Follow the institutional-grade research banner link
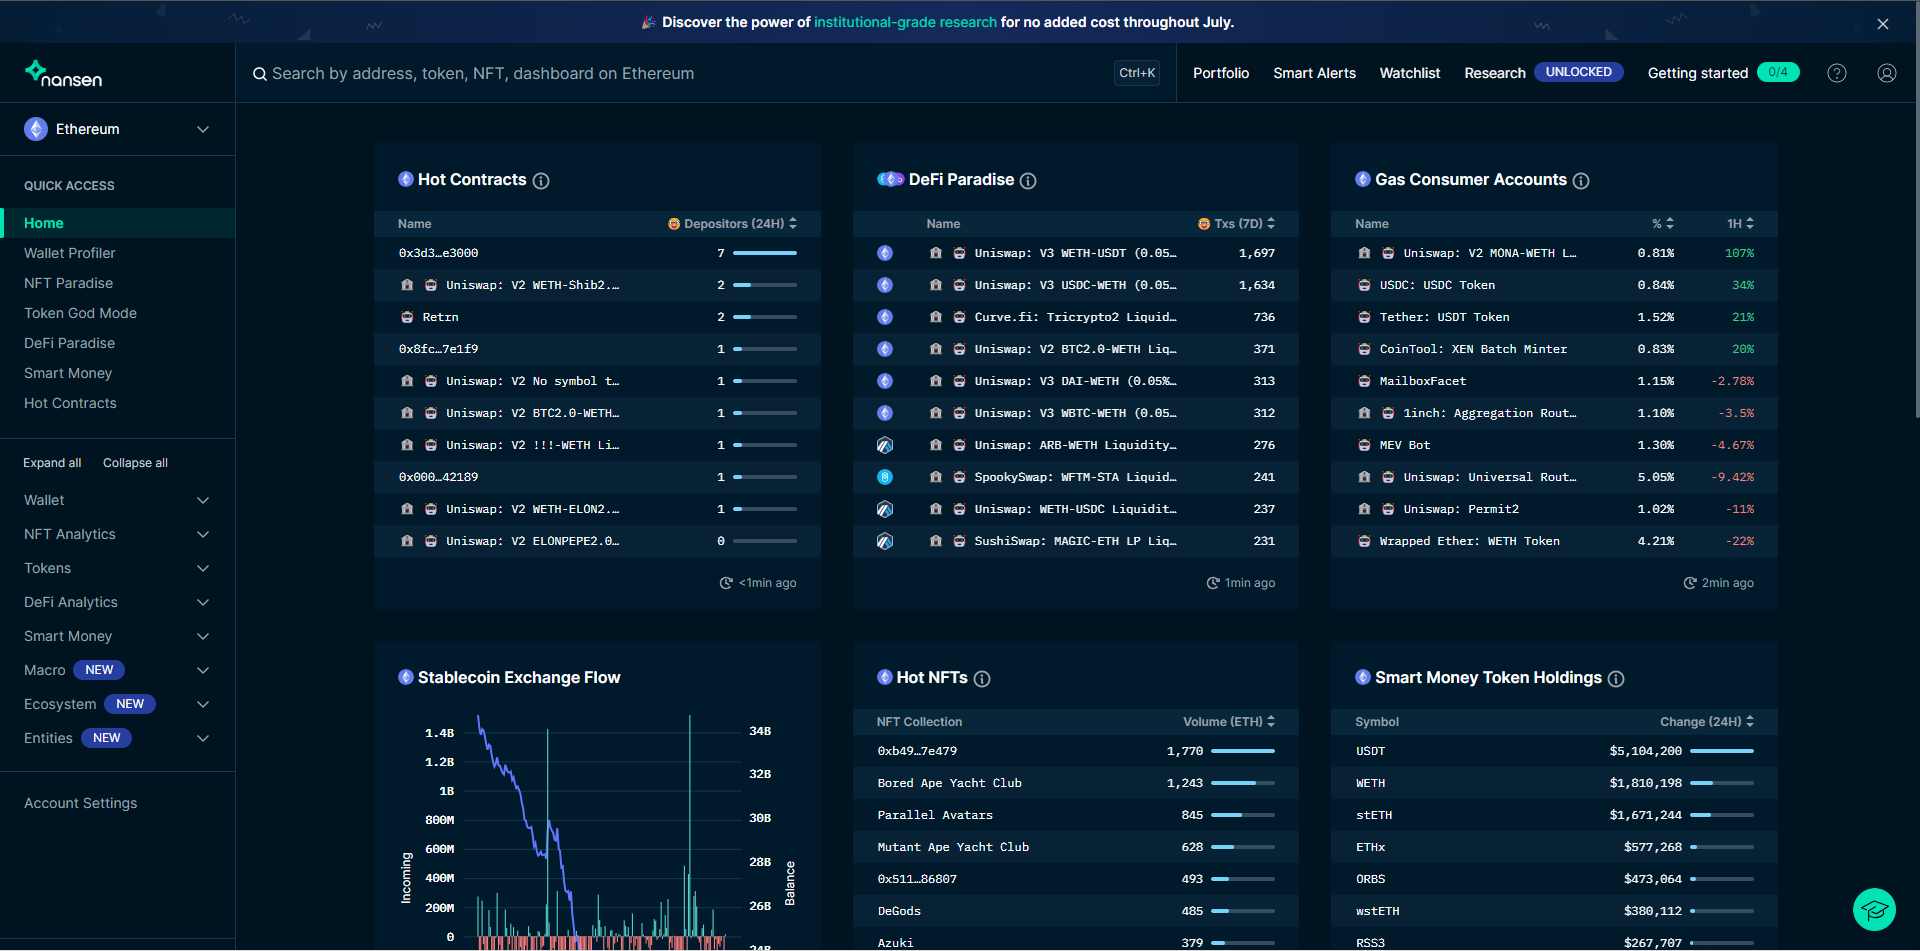The image size is (1920, 951). [x=904, y=22]
